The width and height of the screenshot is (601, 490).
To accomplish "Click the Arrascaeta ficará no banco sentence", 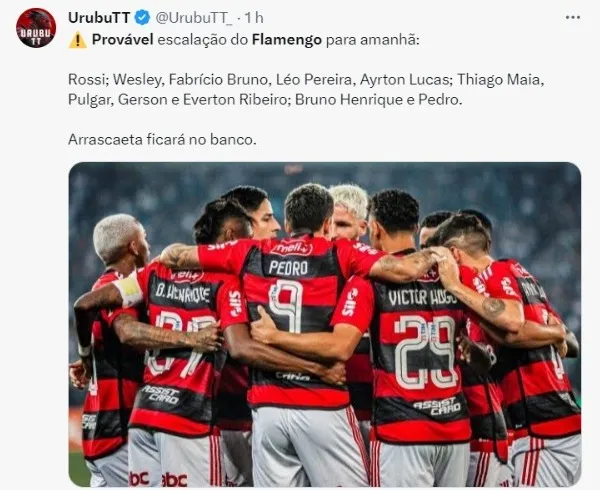I will (162, 139).
